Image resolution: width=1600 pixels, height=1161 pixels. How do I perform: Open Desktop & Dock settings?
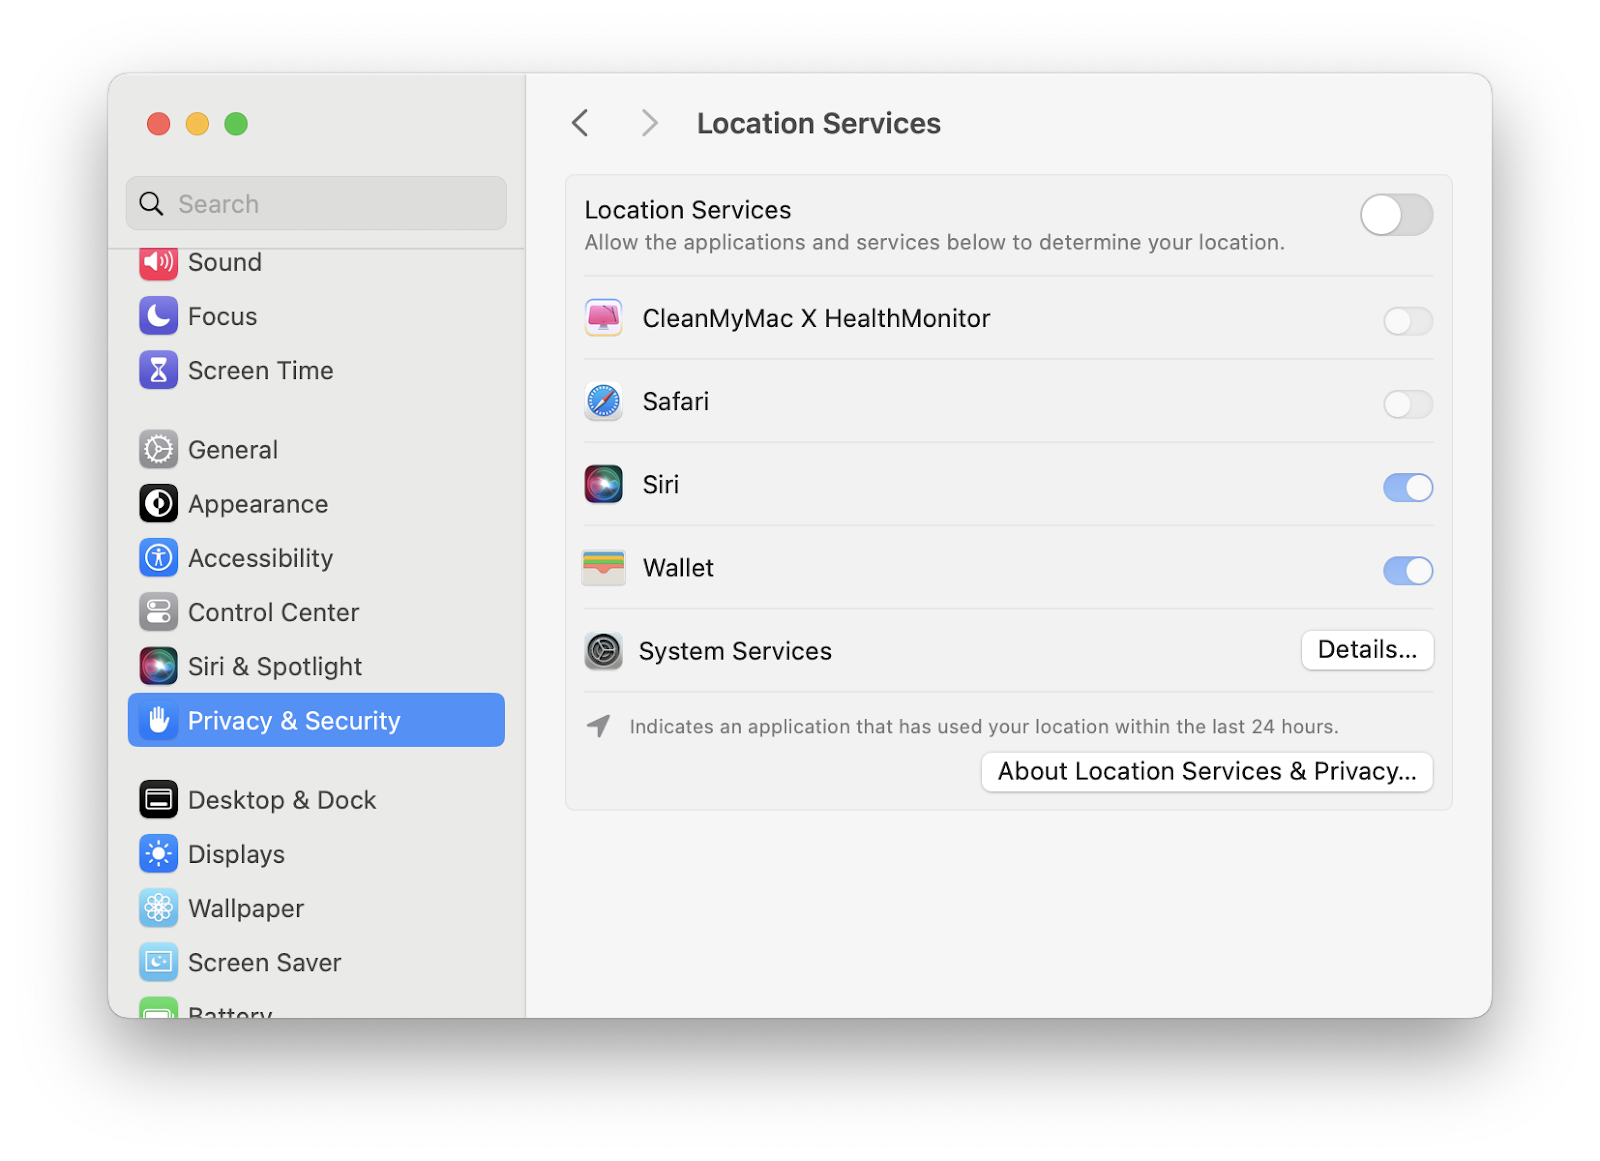[281, 799]
